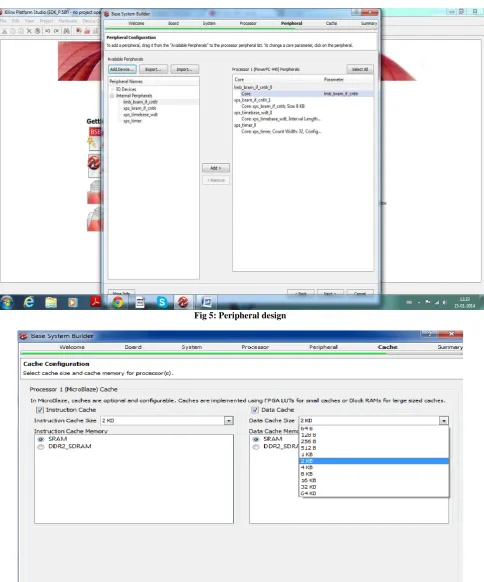Select xps_bram_if_cntlr_1 in processor peripherals list
Screen dimensions: 484x582
[x=252, y=100]
